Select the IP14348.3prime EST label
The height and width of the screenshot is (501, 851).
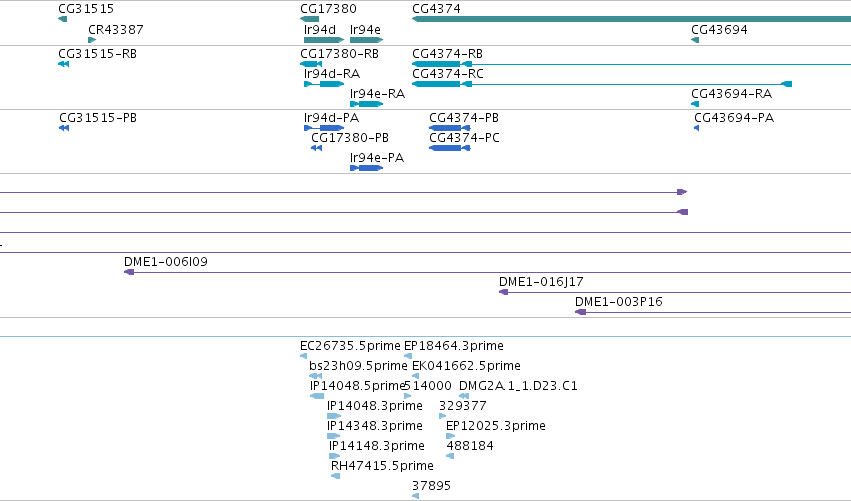pyautogui.click(x=374, y=426)
